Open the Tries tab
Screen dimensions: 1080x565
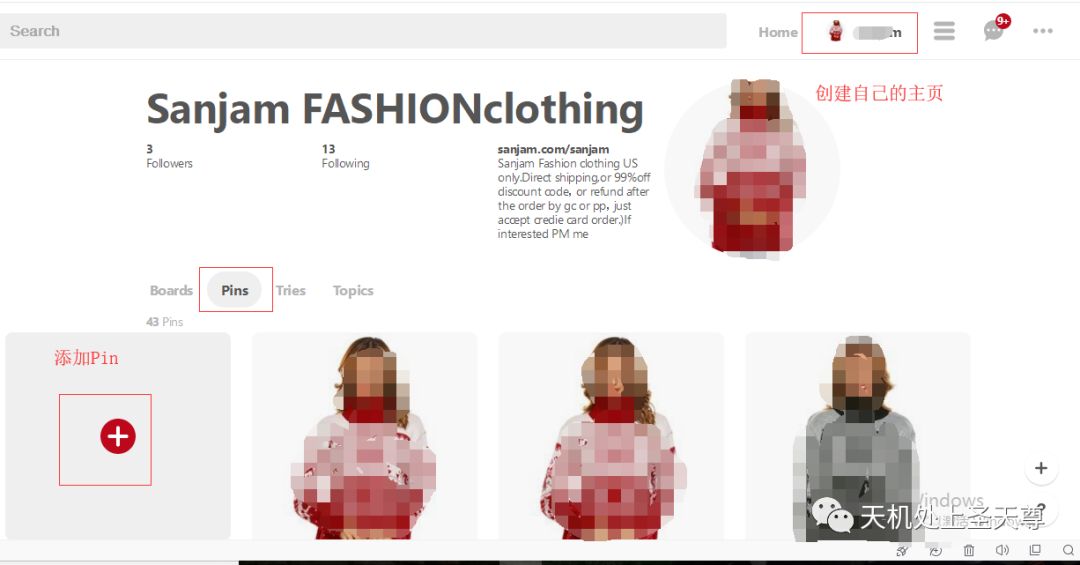290,290
